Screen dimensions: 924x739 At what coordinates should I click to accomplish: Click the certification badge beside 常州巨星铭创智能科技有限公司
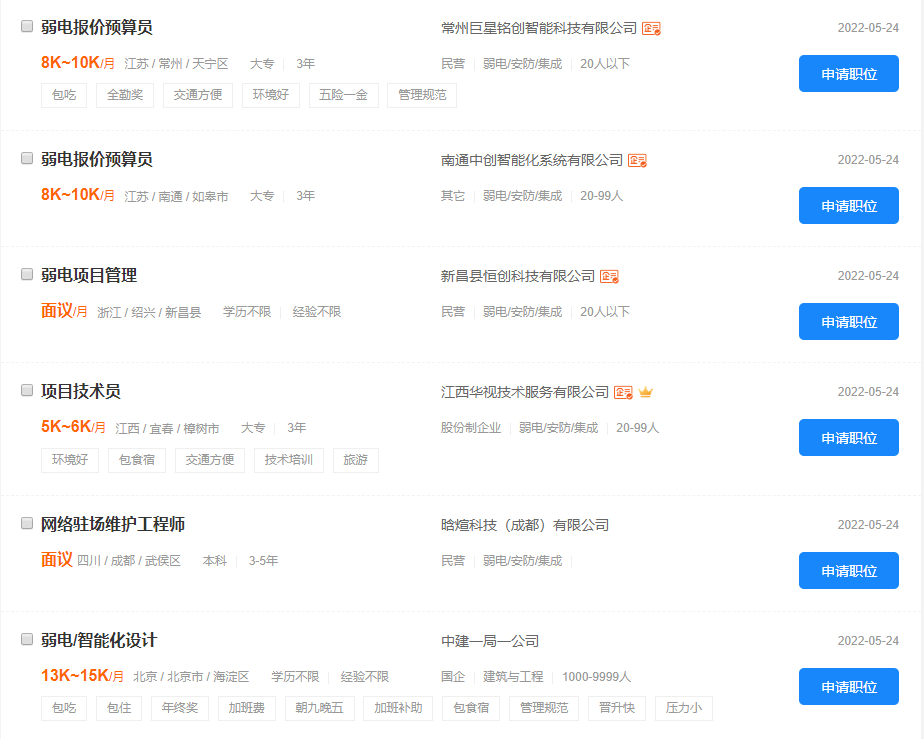(x=651, y=28)
